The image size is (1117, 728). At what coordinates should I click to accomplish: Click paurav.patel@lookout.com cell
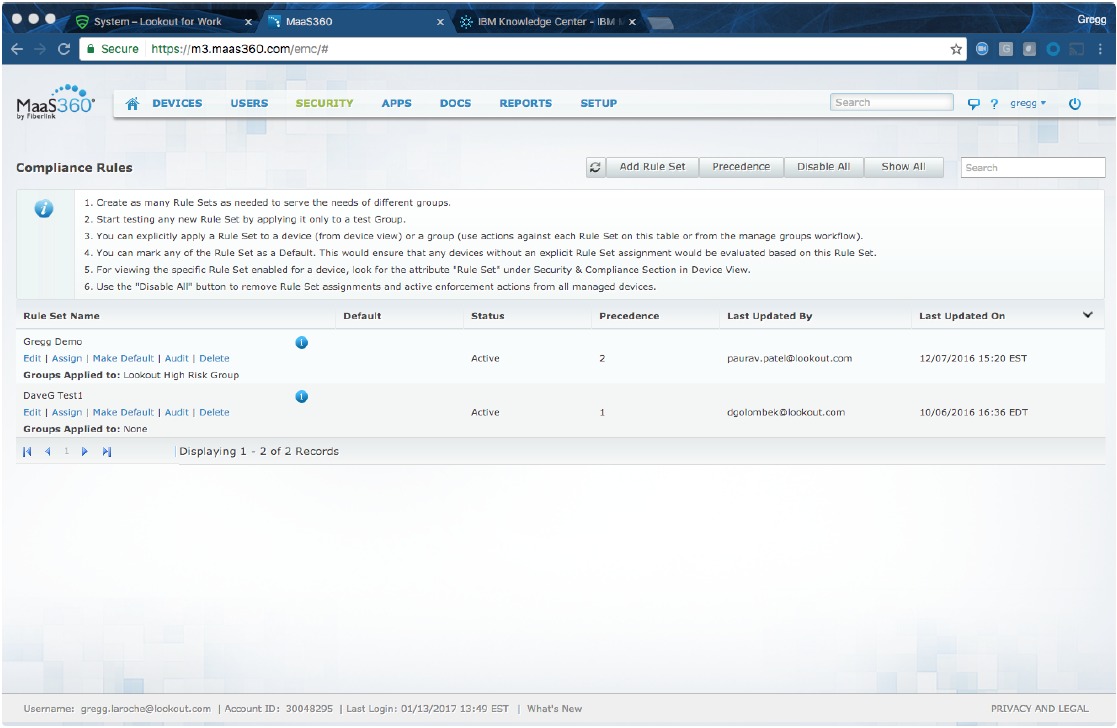coord(789,358)
